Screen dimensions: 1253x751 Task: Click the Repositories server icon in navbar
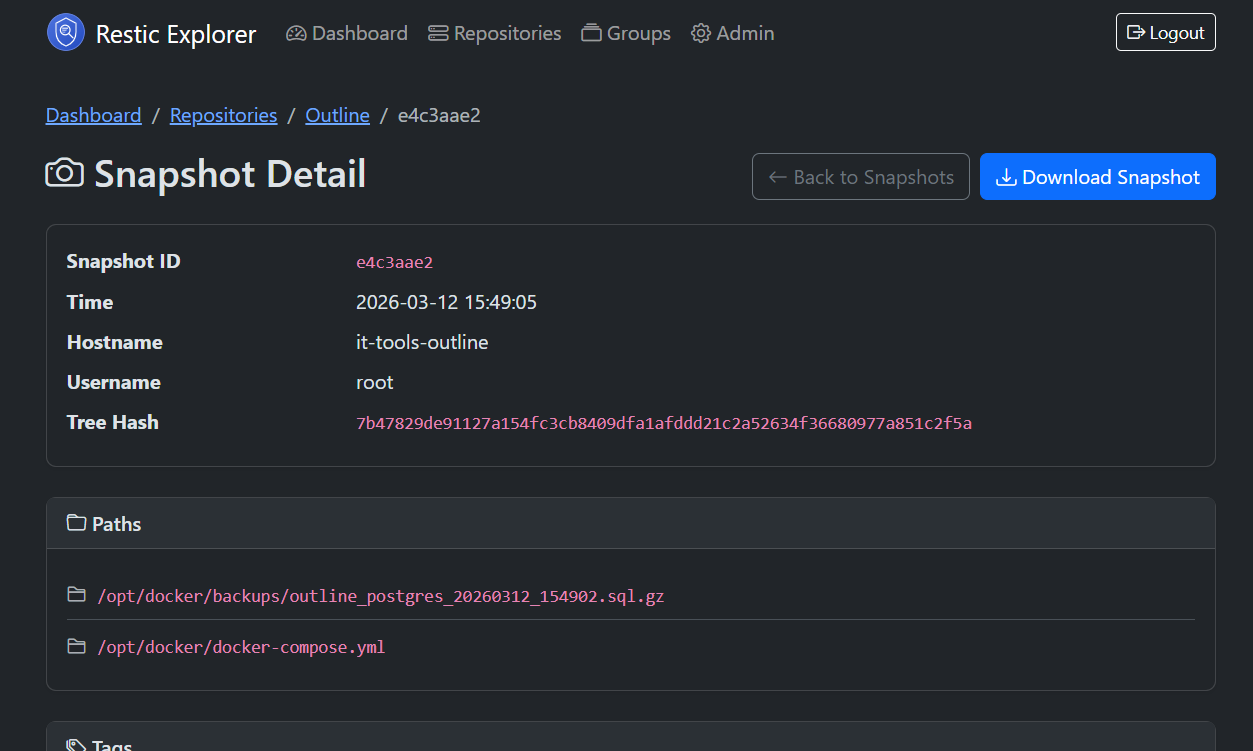tap(438, 33)
